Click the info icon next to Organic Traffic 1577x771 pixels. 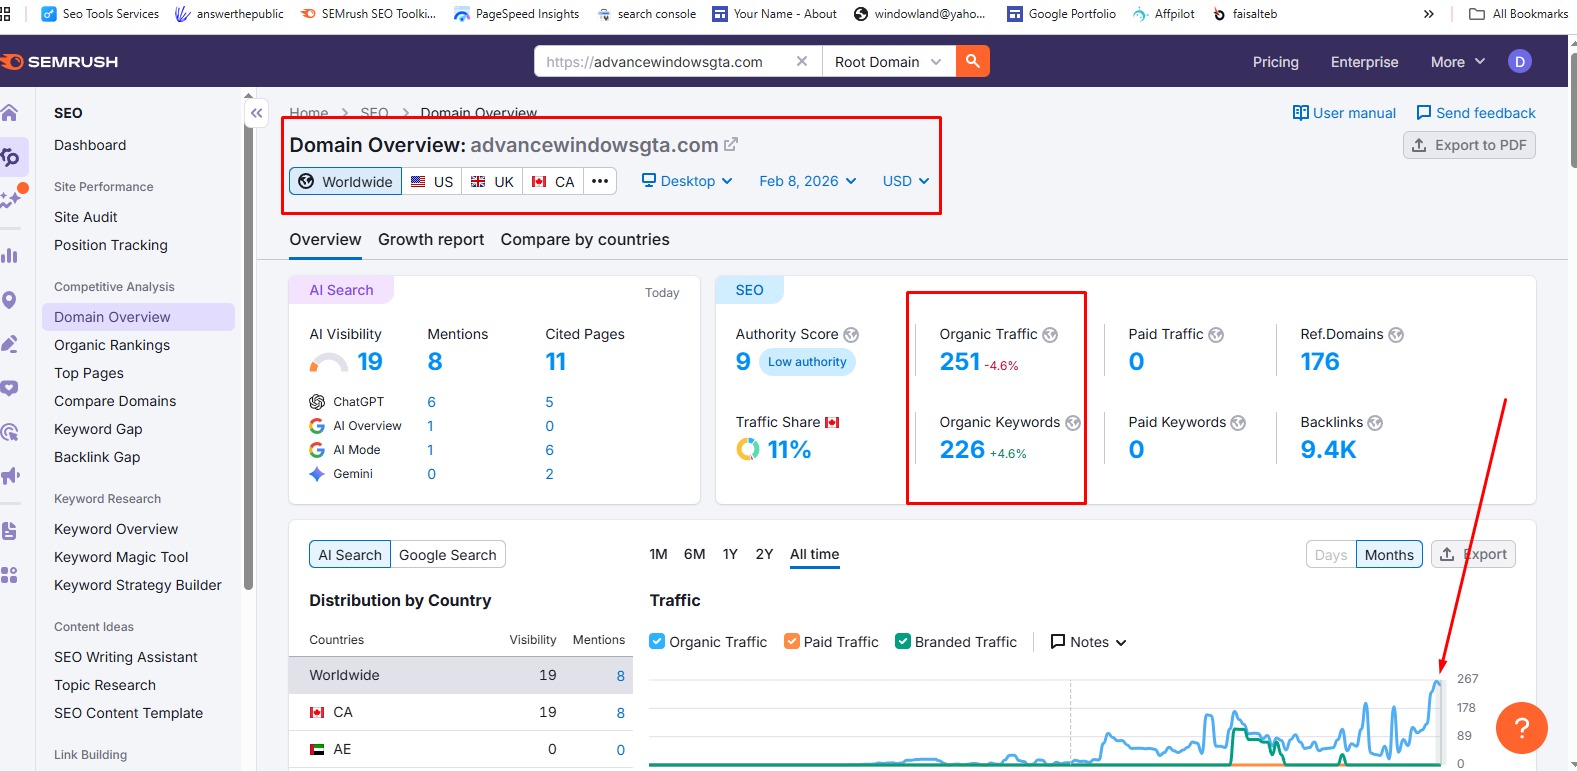click(x=1050, y=335)
